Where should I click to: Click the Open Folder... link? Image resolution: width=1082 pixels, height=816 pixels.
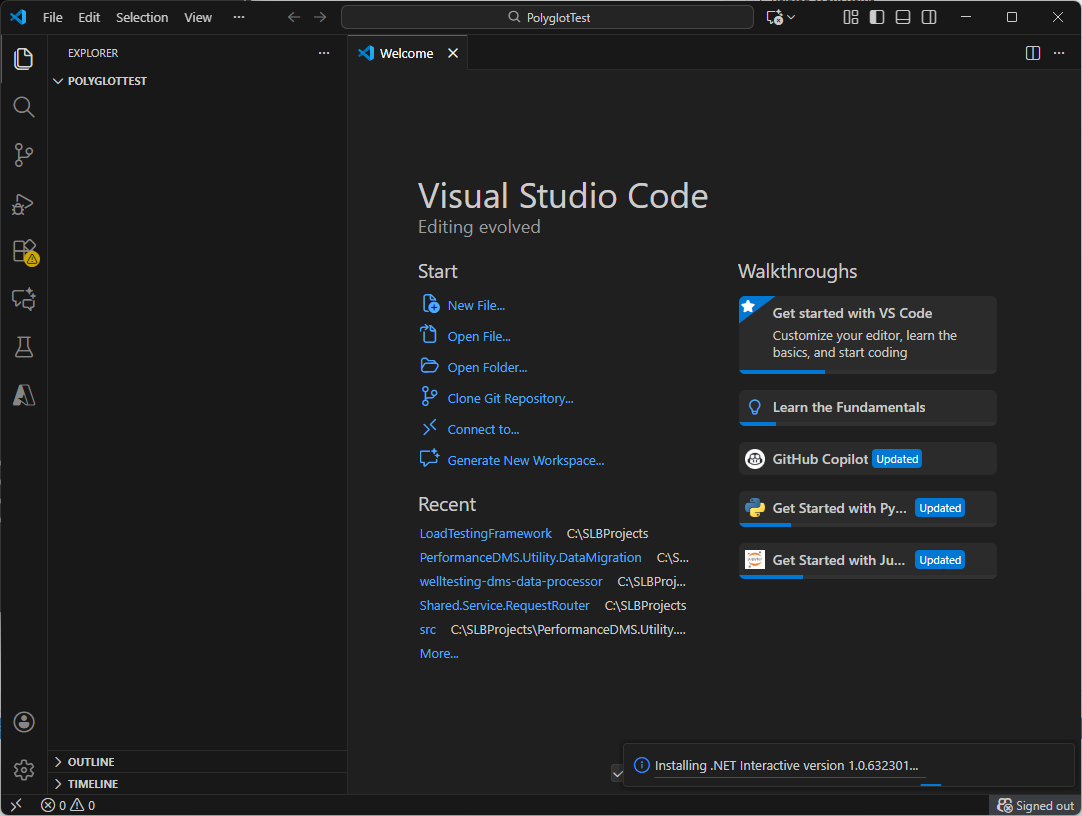(487, 368)
